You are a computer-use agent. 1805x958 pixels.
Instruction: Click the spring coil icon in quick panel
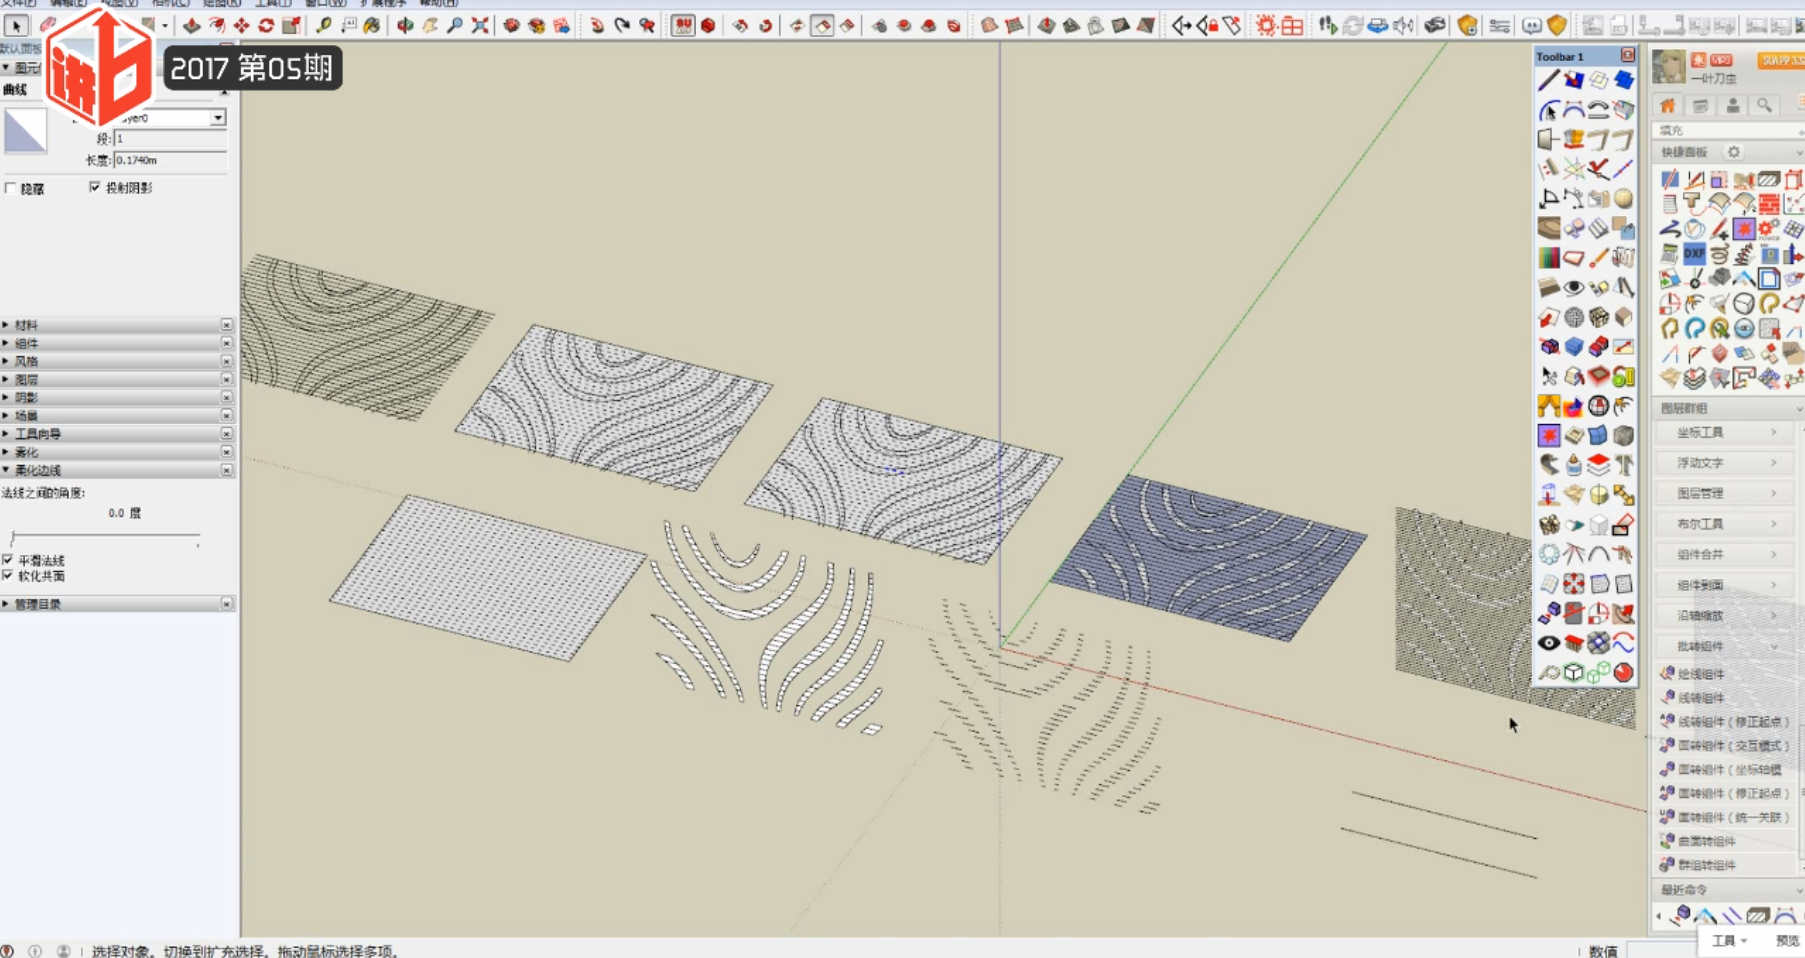[1719, 254]
